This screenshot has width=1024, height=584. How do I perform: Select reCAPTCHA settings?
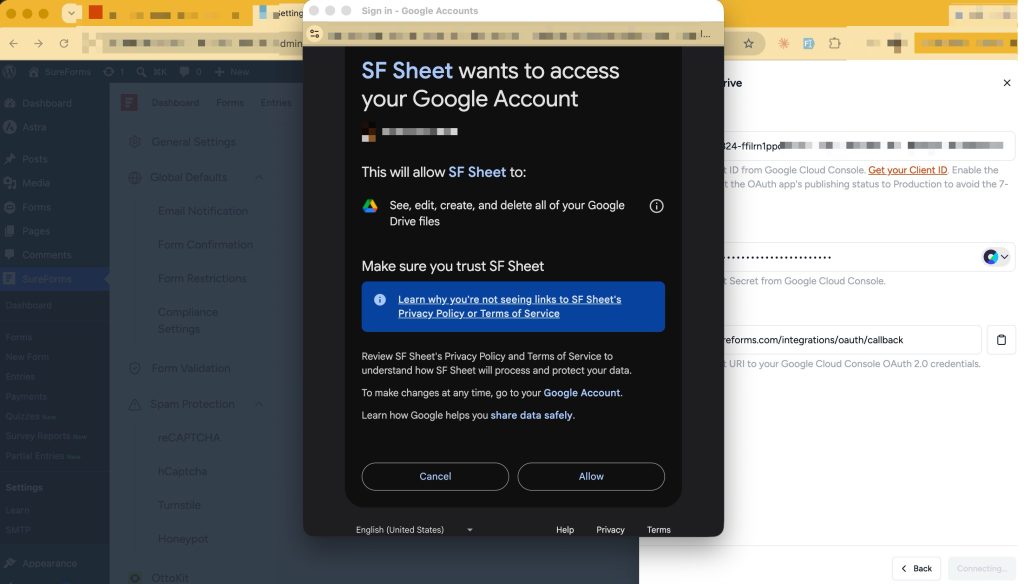point(189,438)
